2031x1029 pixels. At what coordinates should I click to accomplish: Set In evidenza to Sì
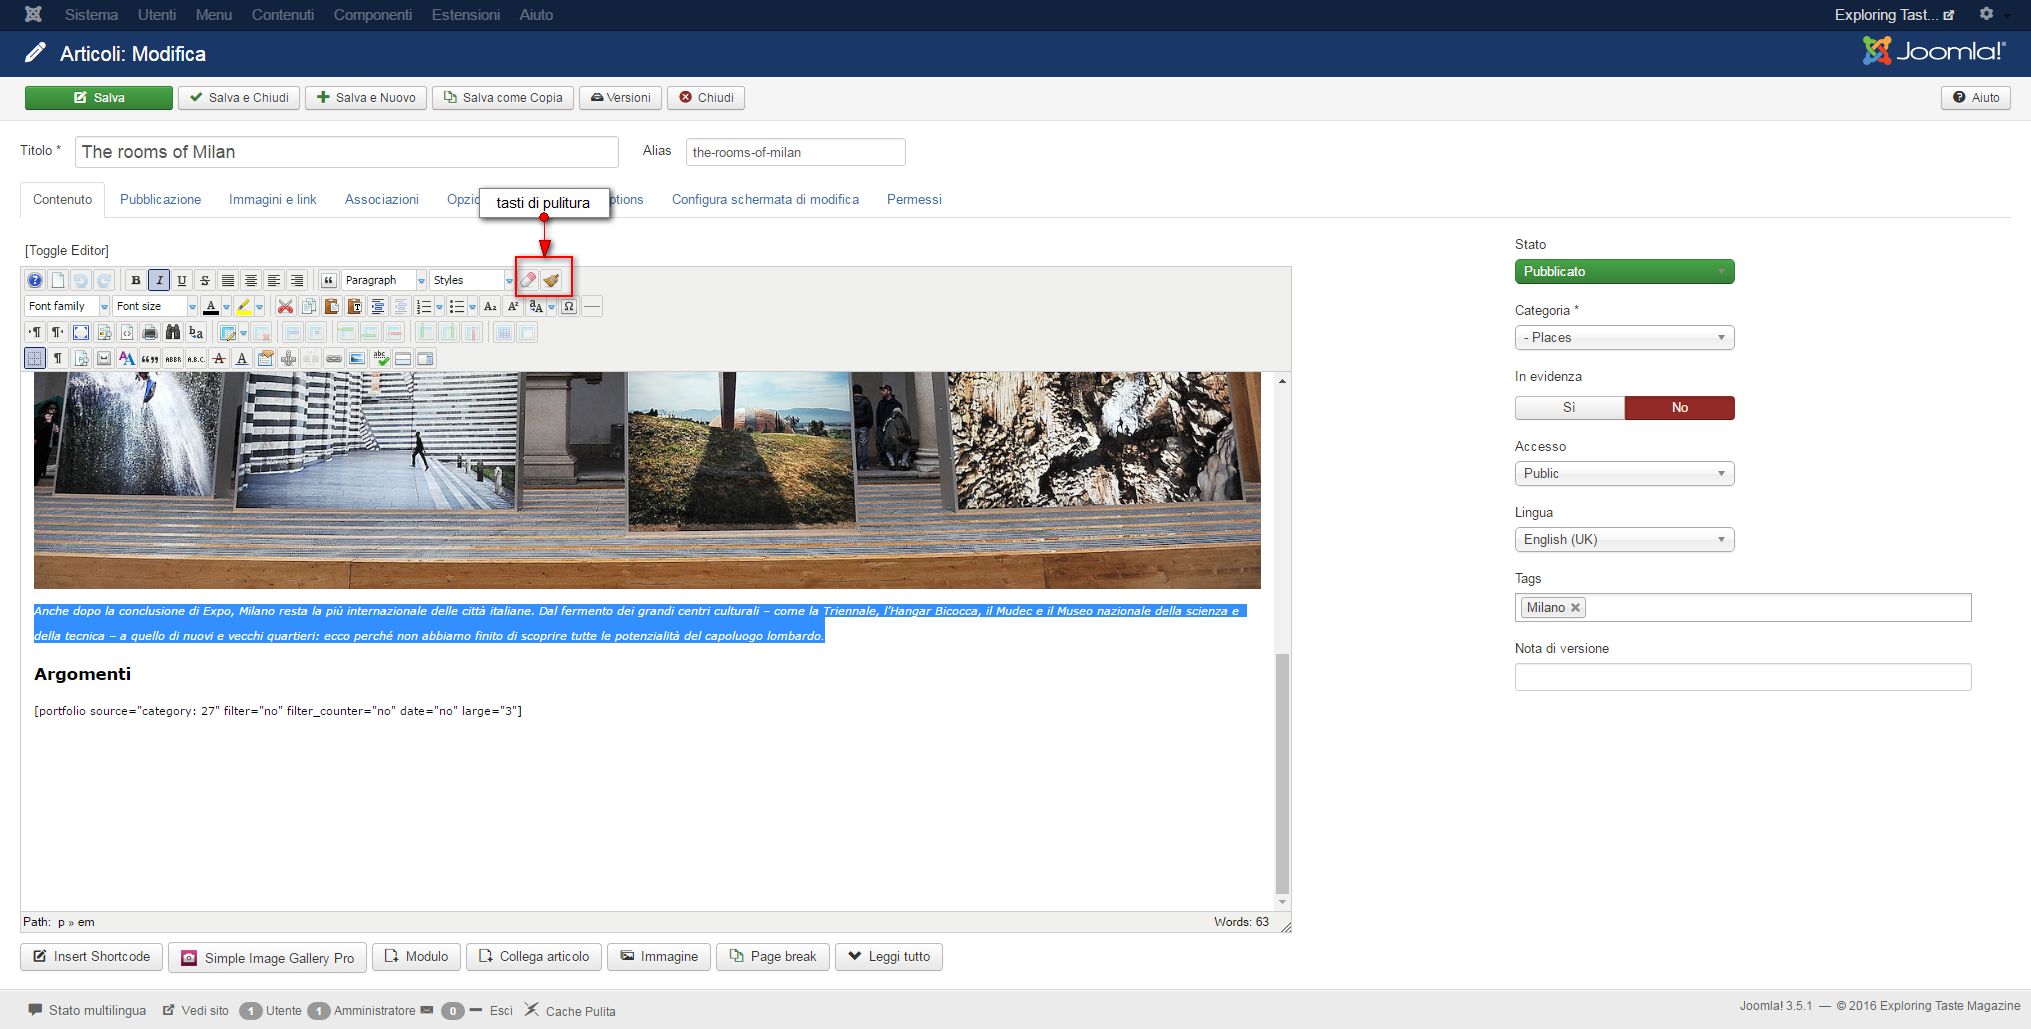tap(1569, 407)
